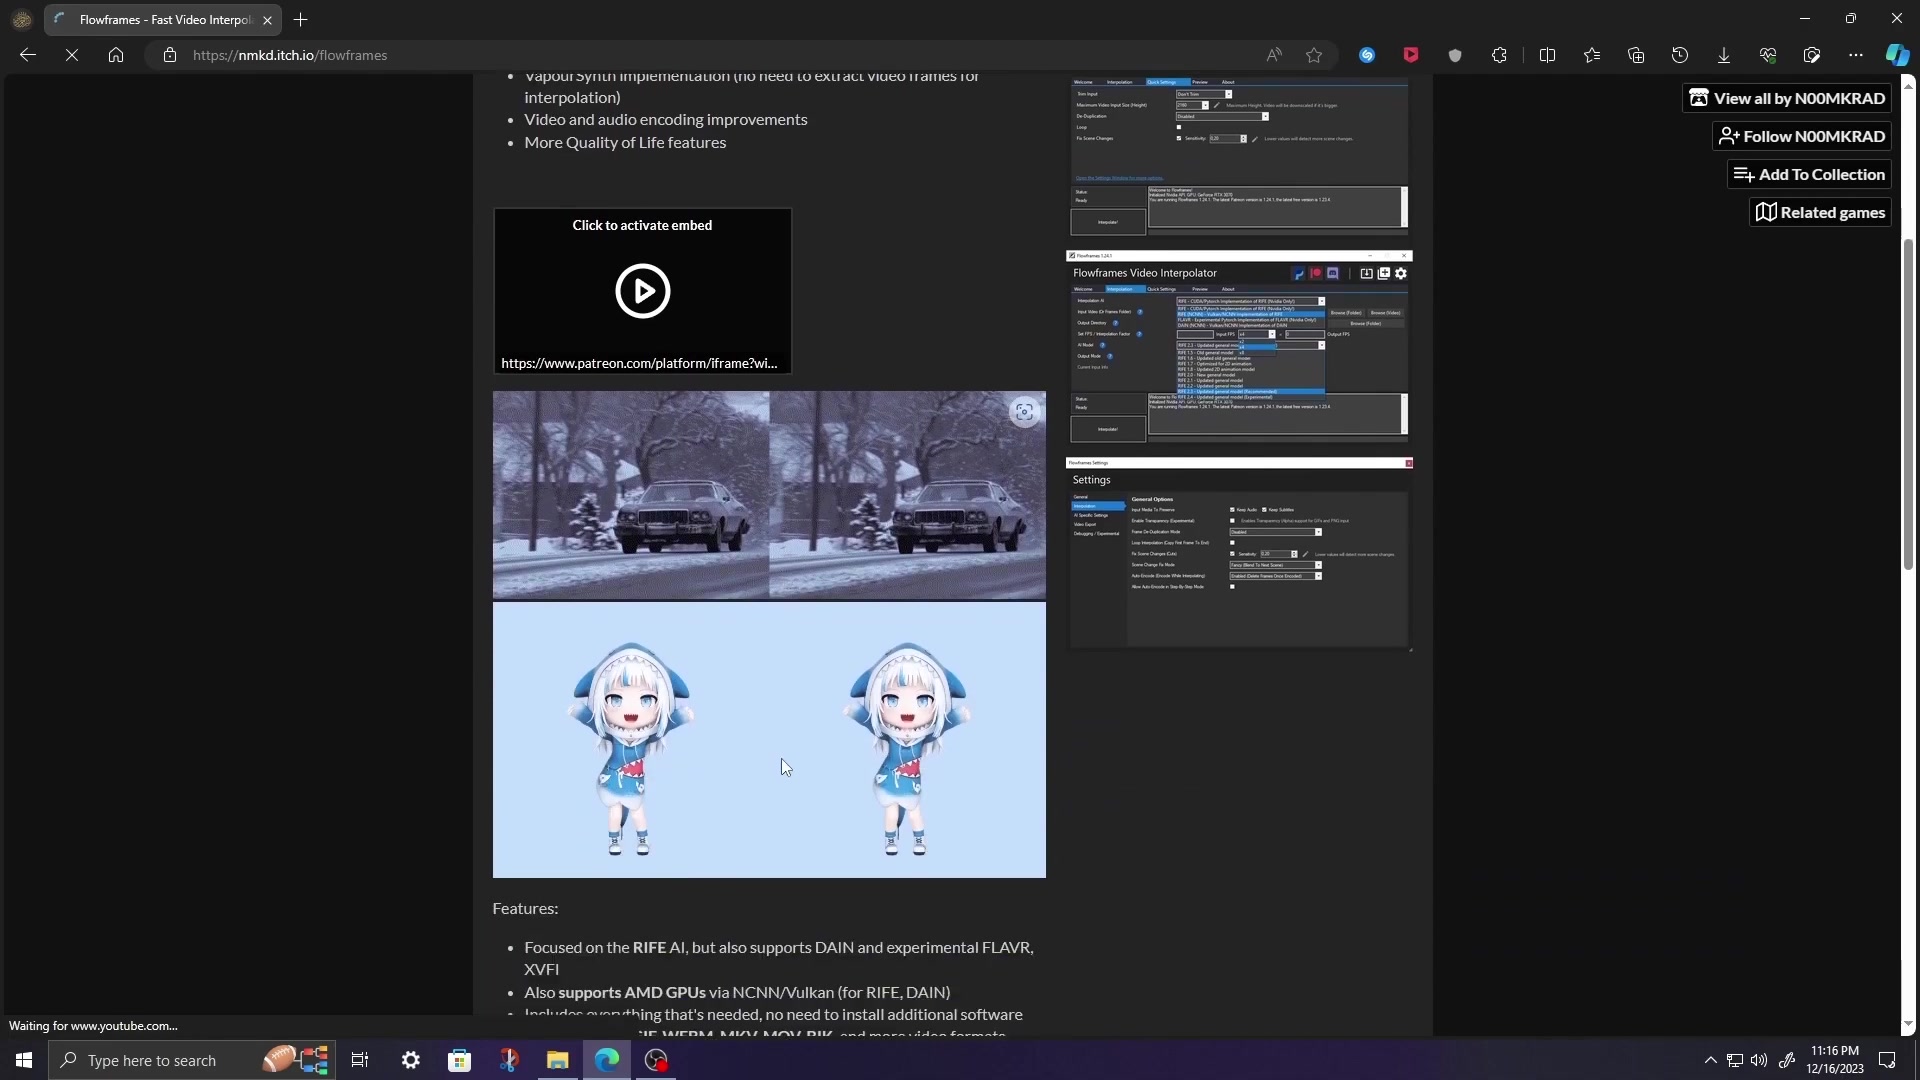Open the Quick Settings screenshot thumbnail
This screenshot has height=1080, width=1920.
click(1239, 157)
